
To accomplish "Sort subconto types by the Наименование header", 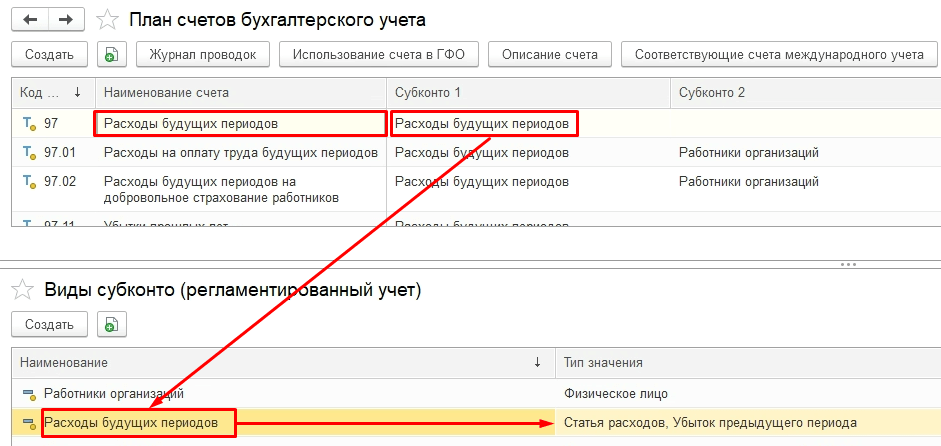I will point(283,363).
